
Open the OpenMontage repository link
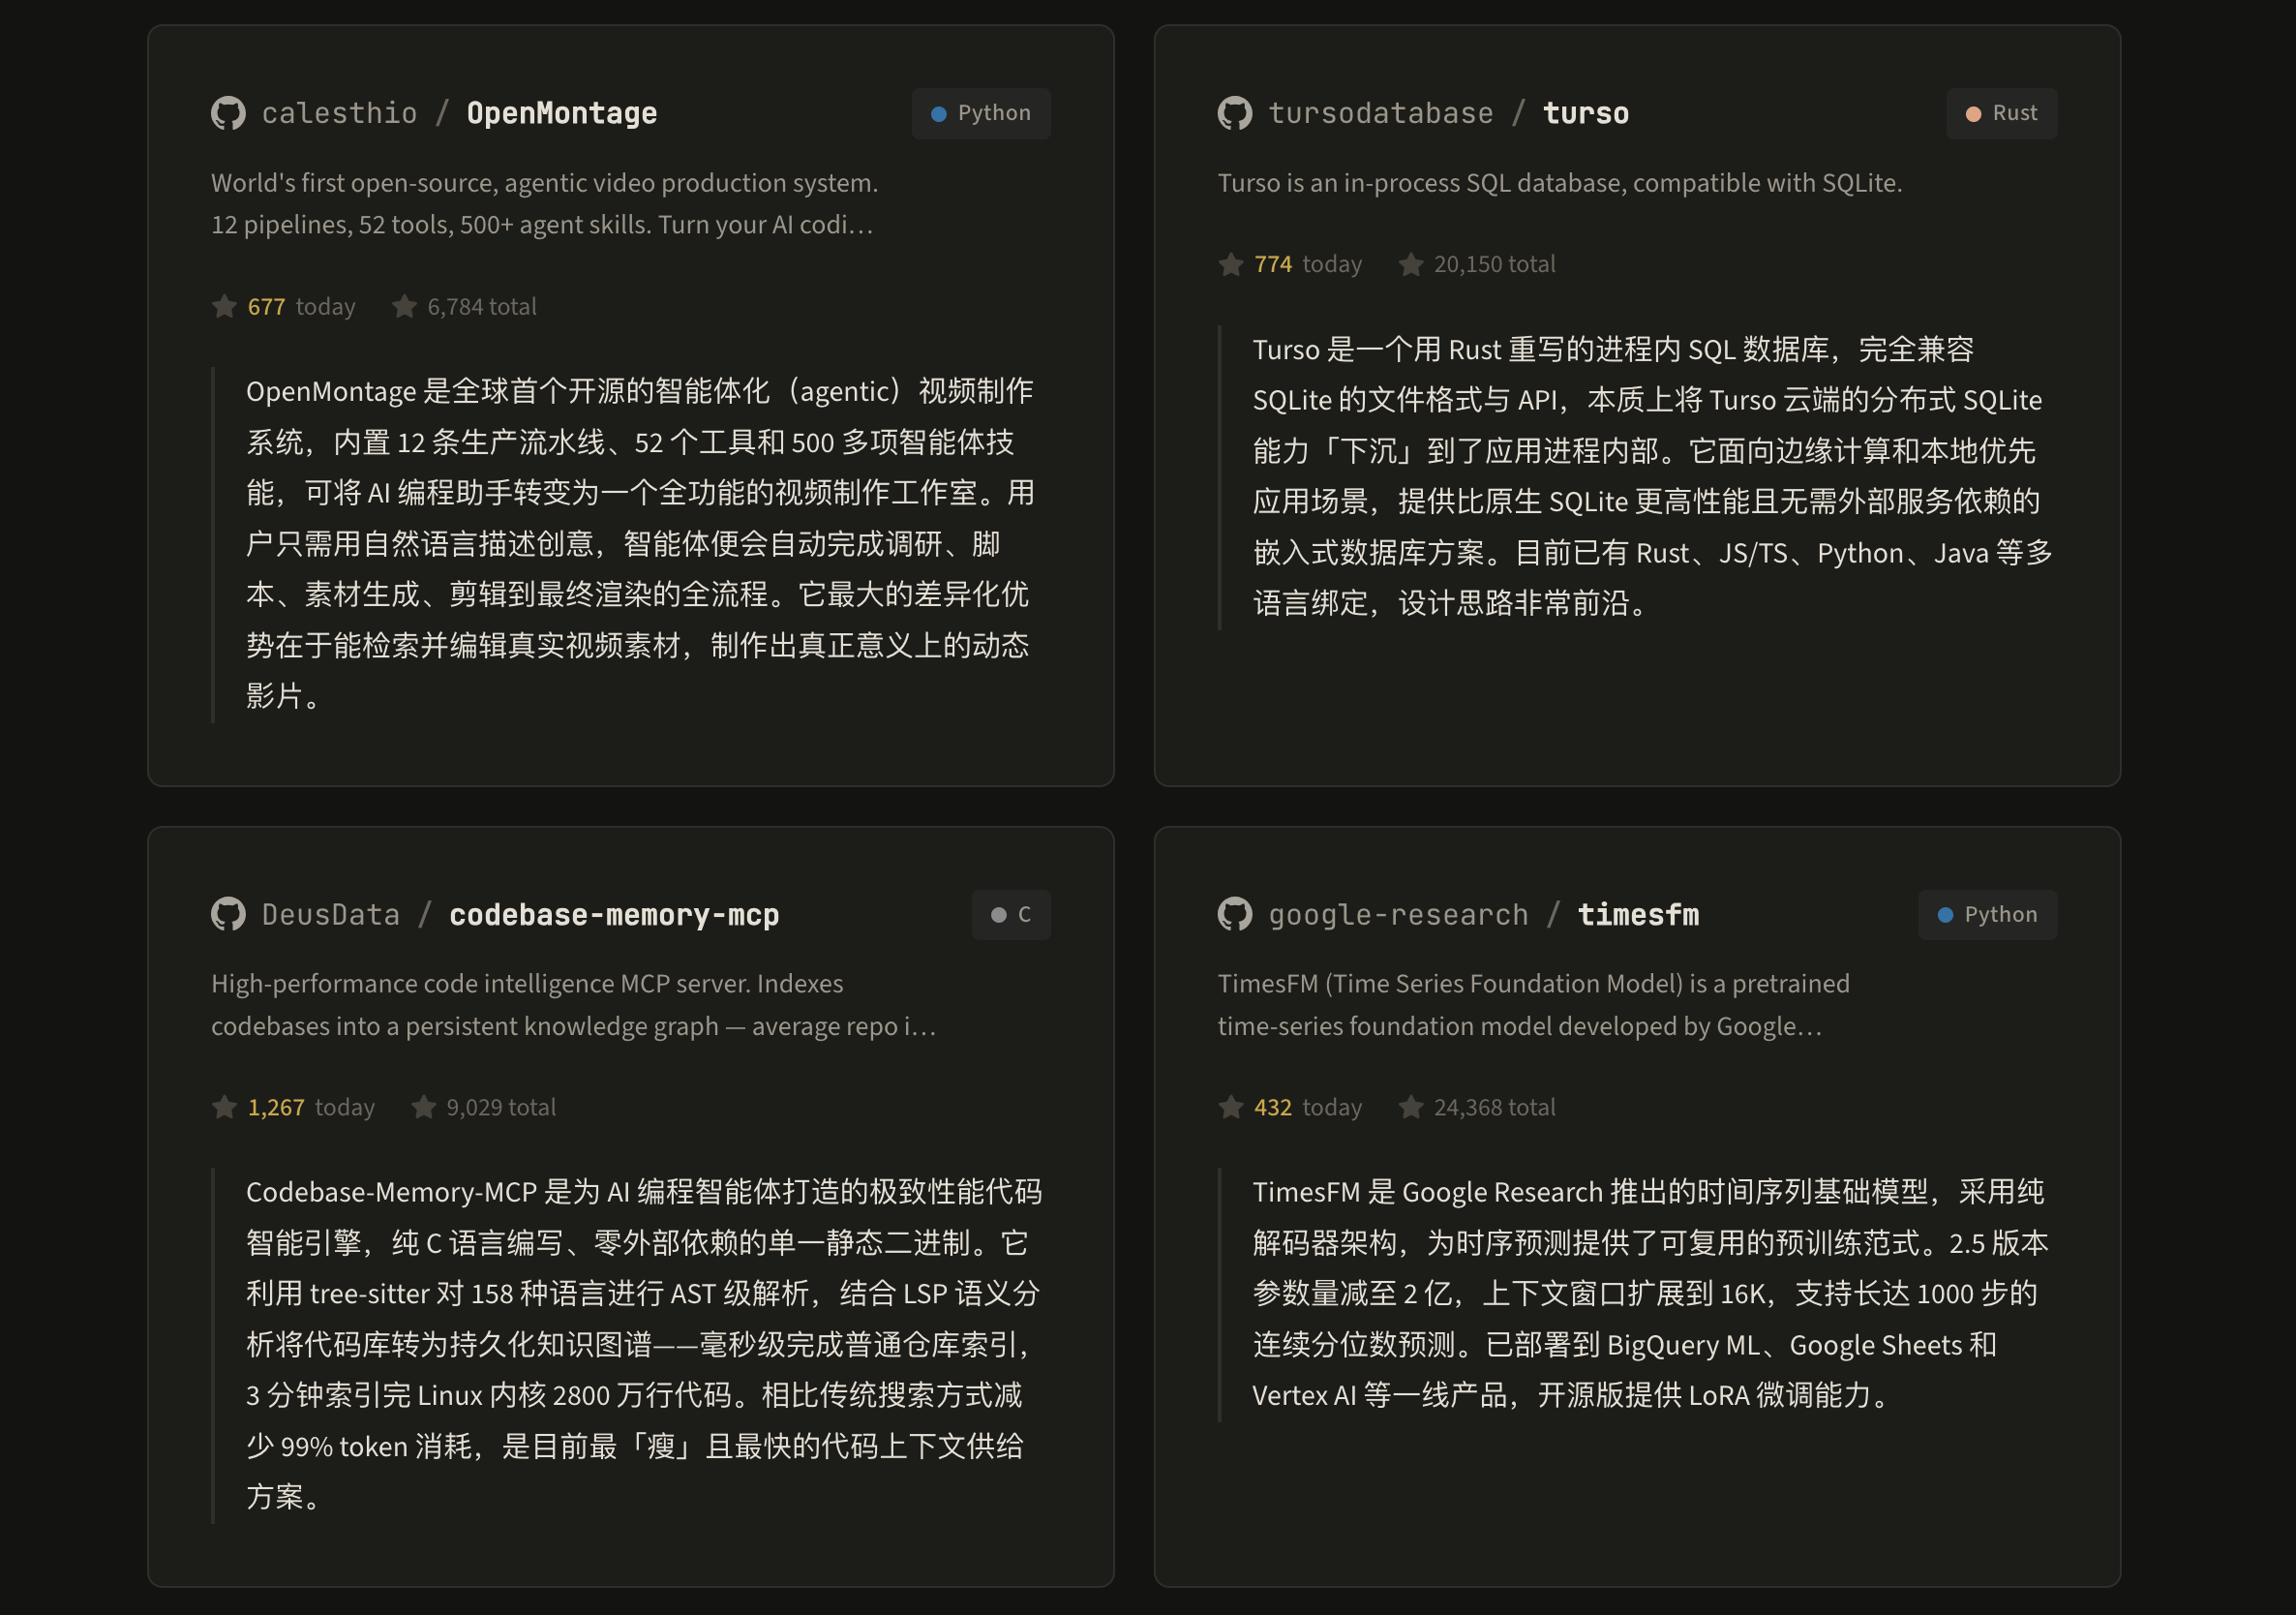click(562, 113)
